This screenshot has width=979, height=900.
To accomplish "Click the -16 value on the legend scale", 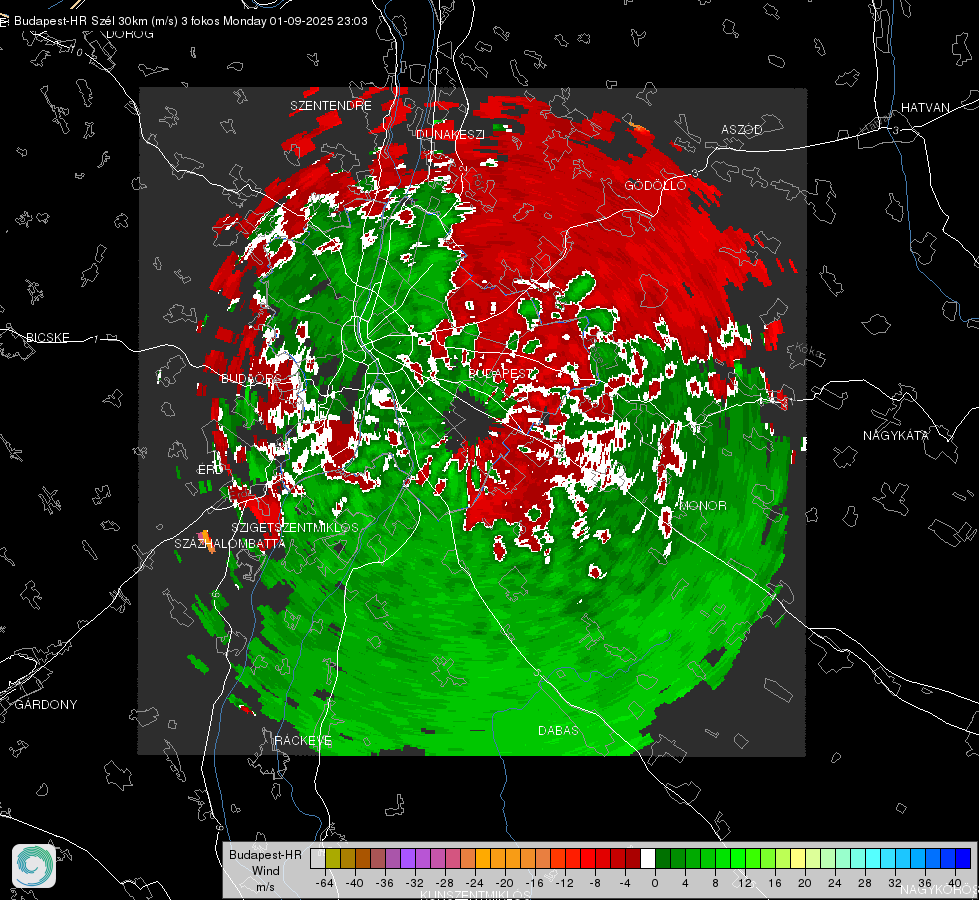I will coord(534,883).
